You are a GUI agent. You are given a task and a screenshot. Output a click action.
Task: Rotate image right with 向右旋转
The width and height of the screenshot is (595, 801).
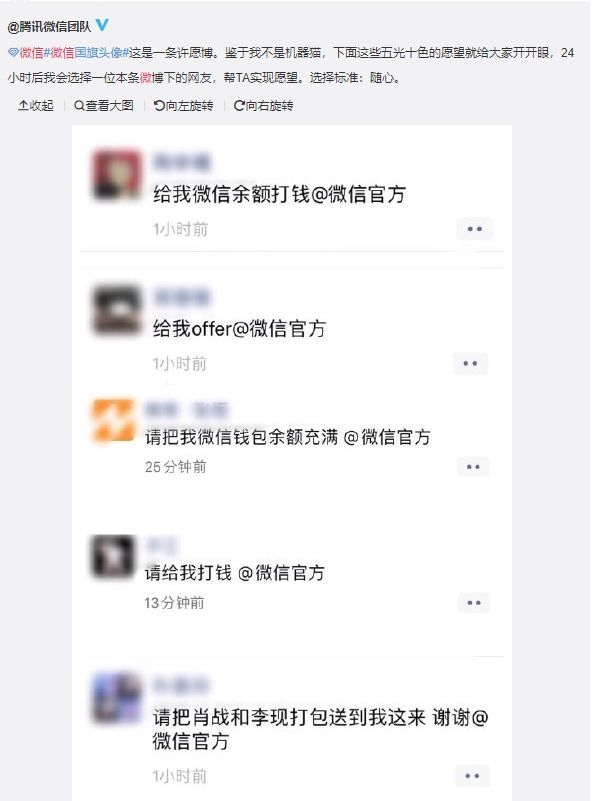pos(264,106)
